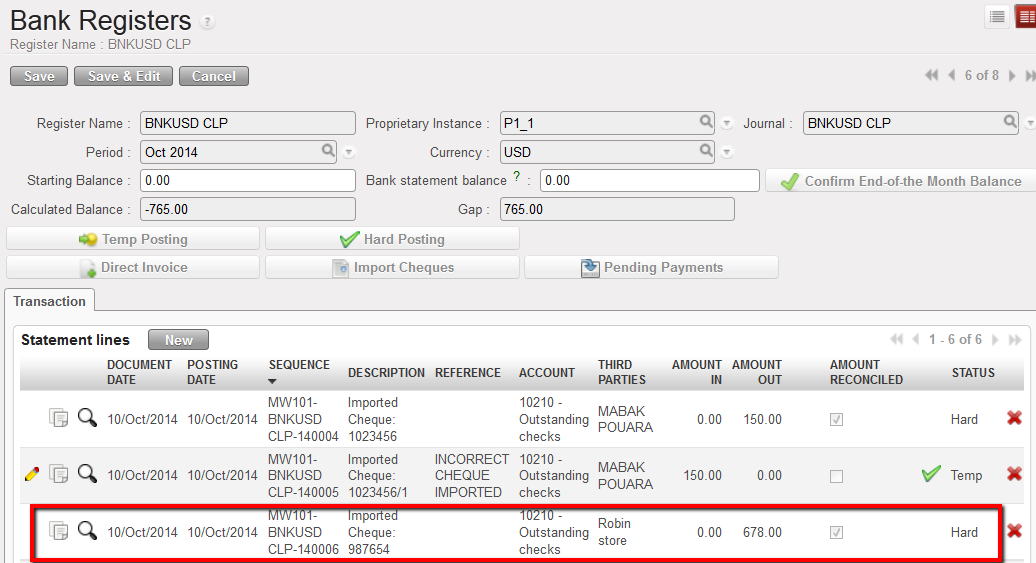The image size is (1036, 563).
Task: Select the Transaction tab
Action: 50,301
